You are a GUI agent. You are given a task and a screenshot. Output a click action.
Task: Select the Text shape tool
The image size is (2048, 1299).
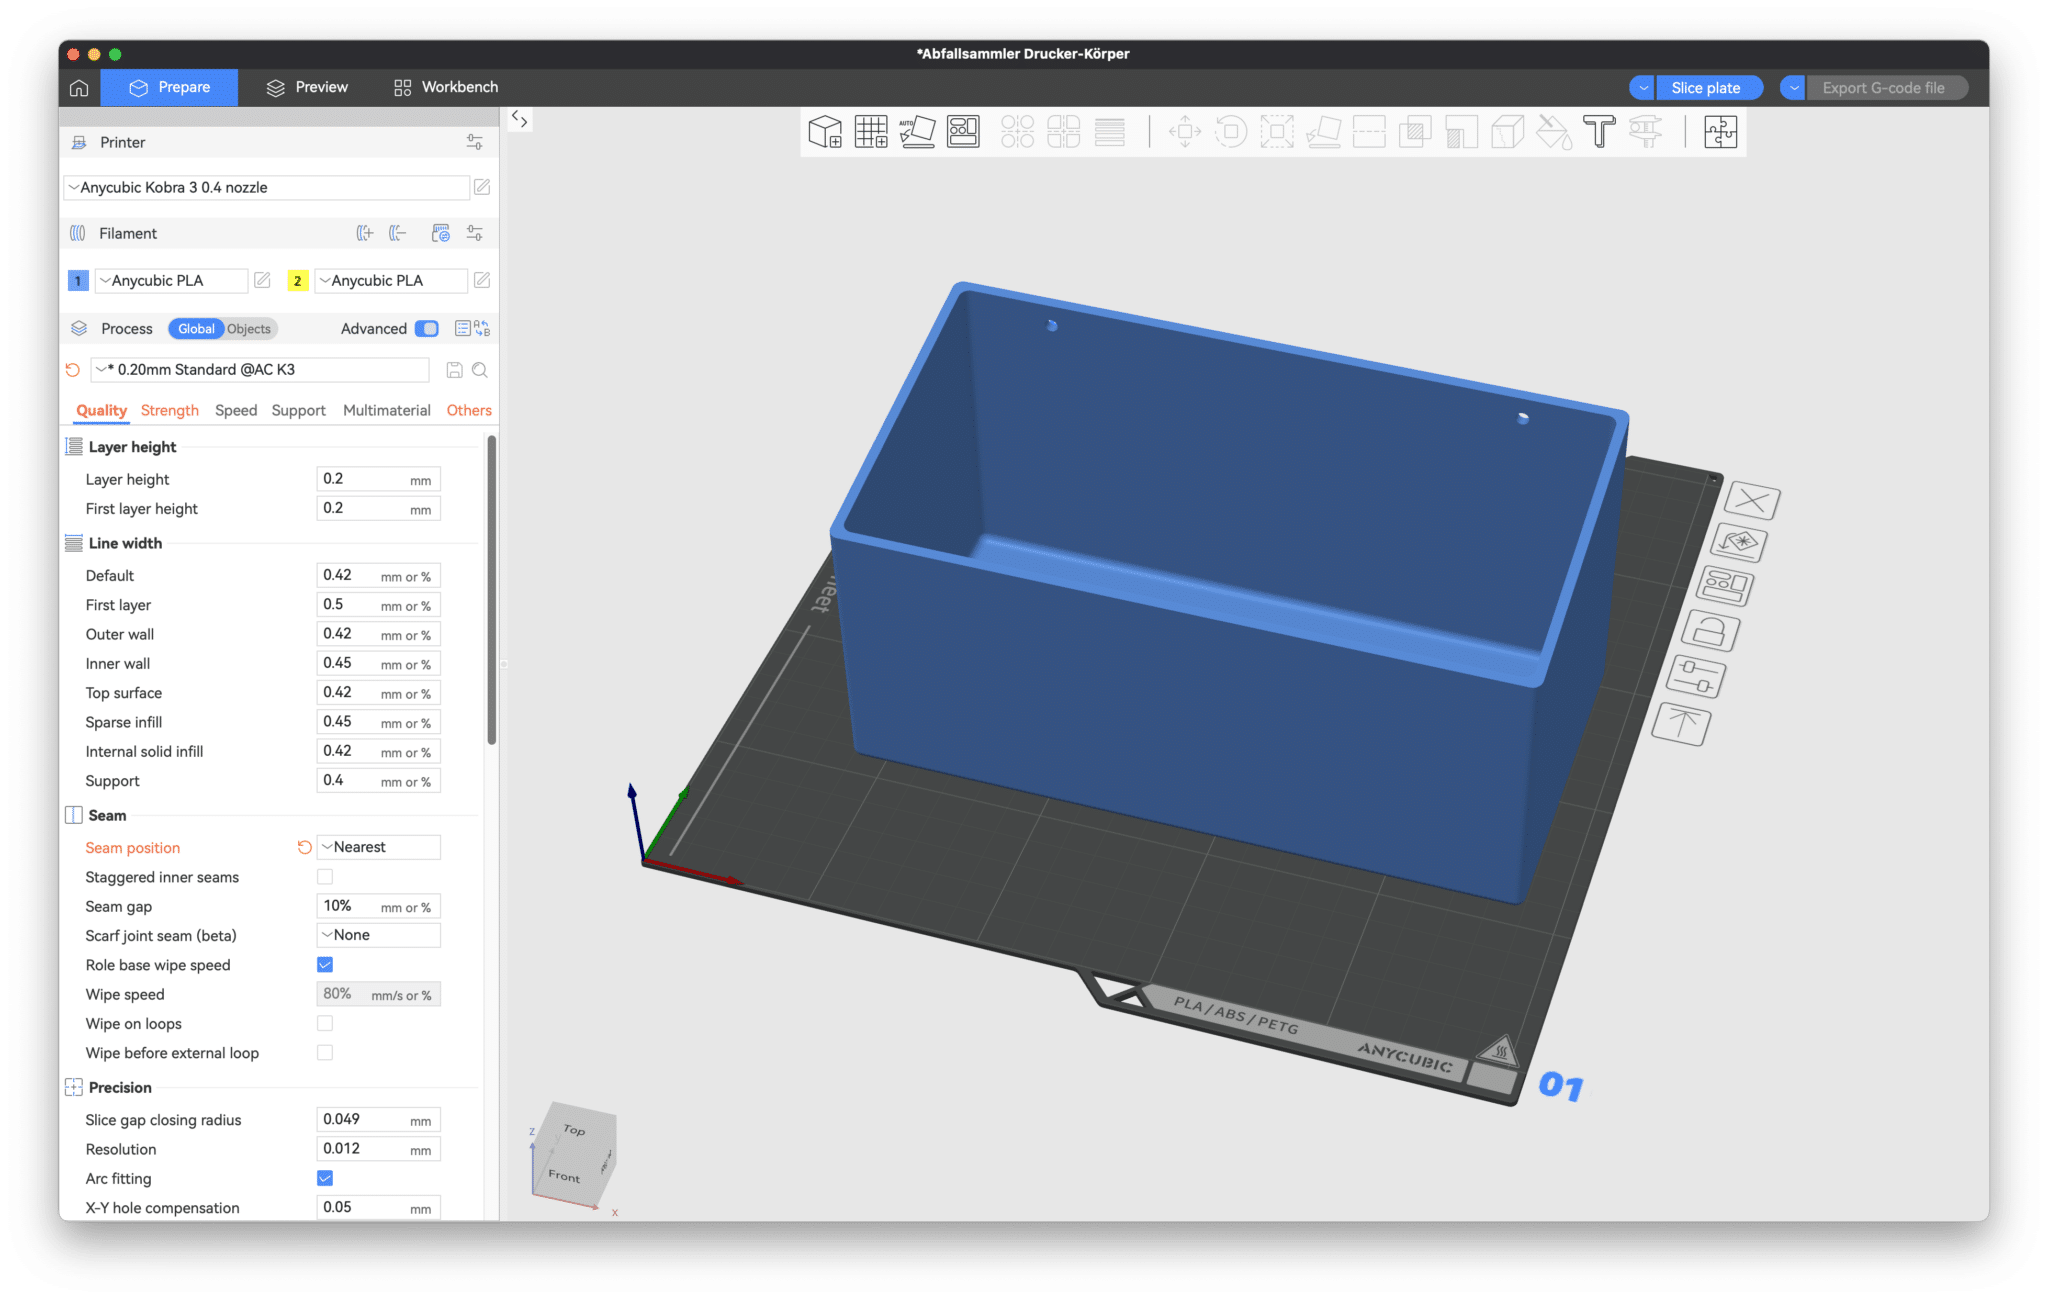click(1599, 132)
